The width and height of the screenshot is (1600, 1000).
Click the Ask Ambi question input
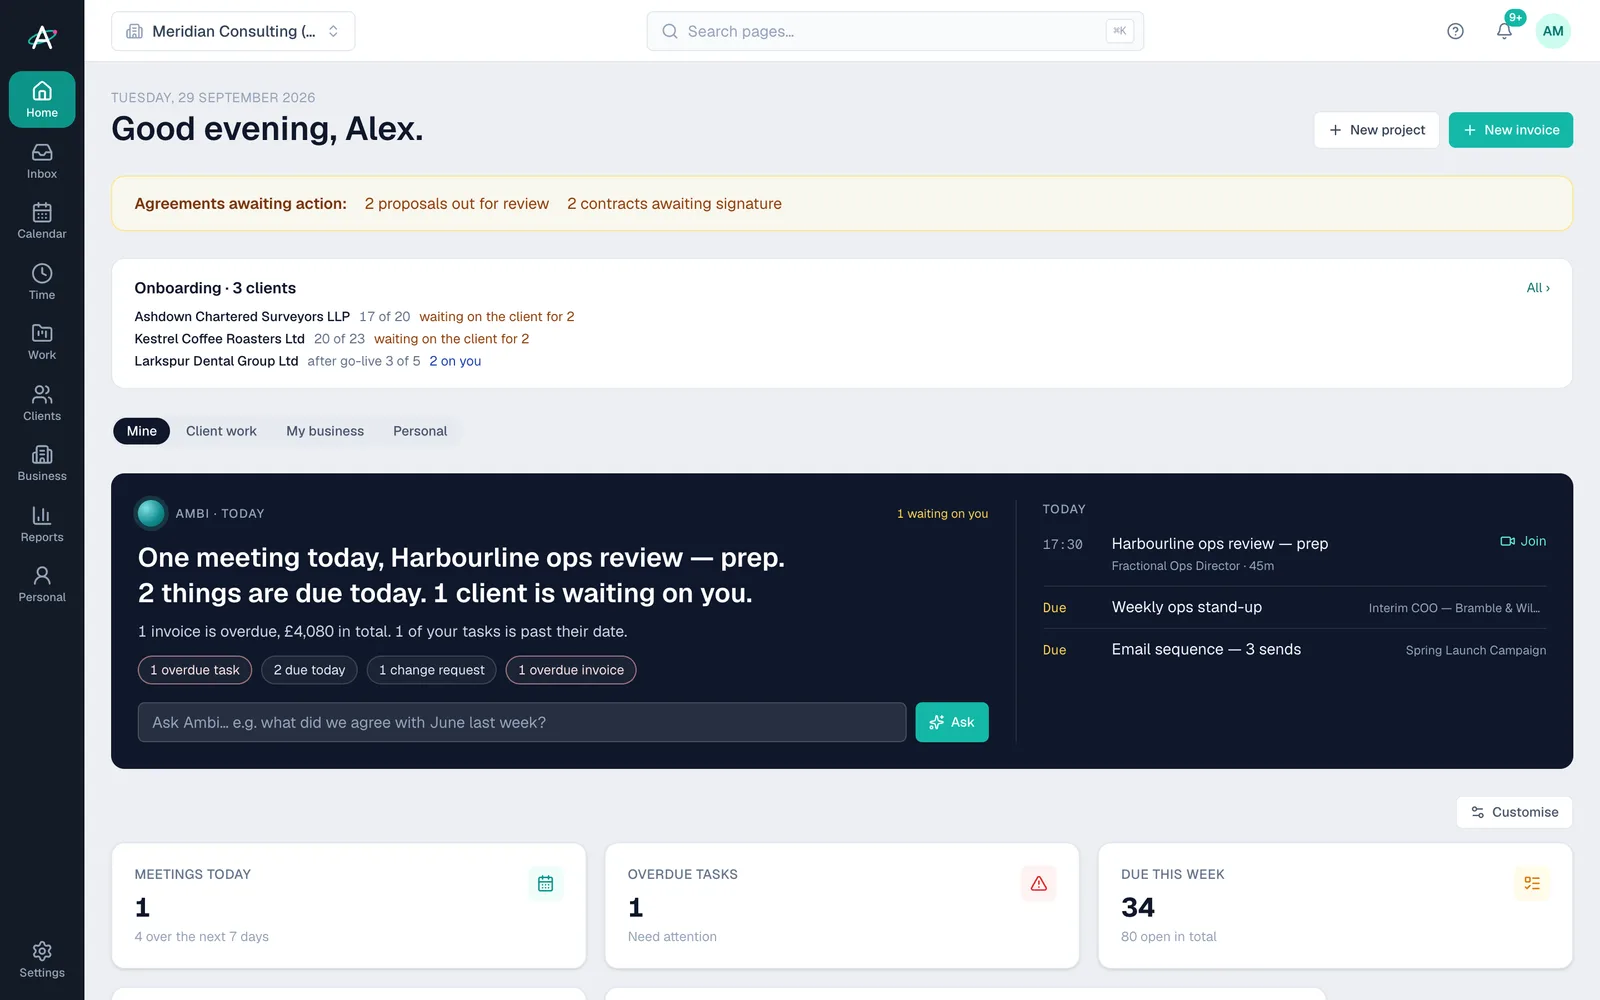coord(522,722)
